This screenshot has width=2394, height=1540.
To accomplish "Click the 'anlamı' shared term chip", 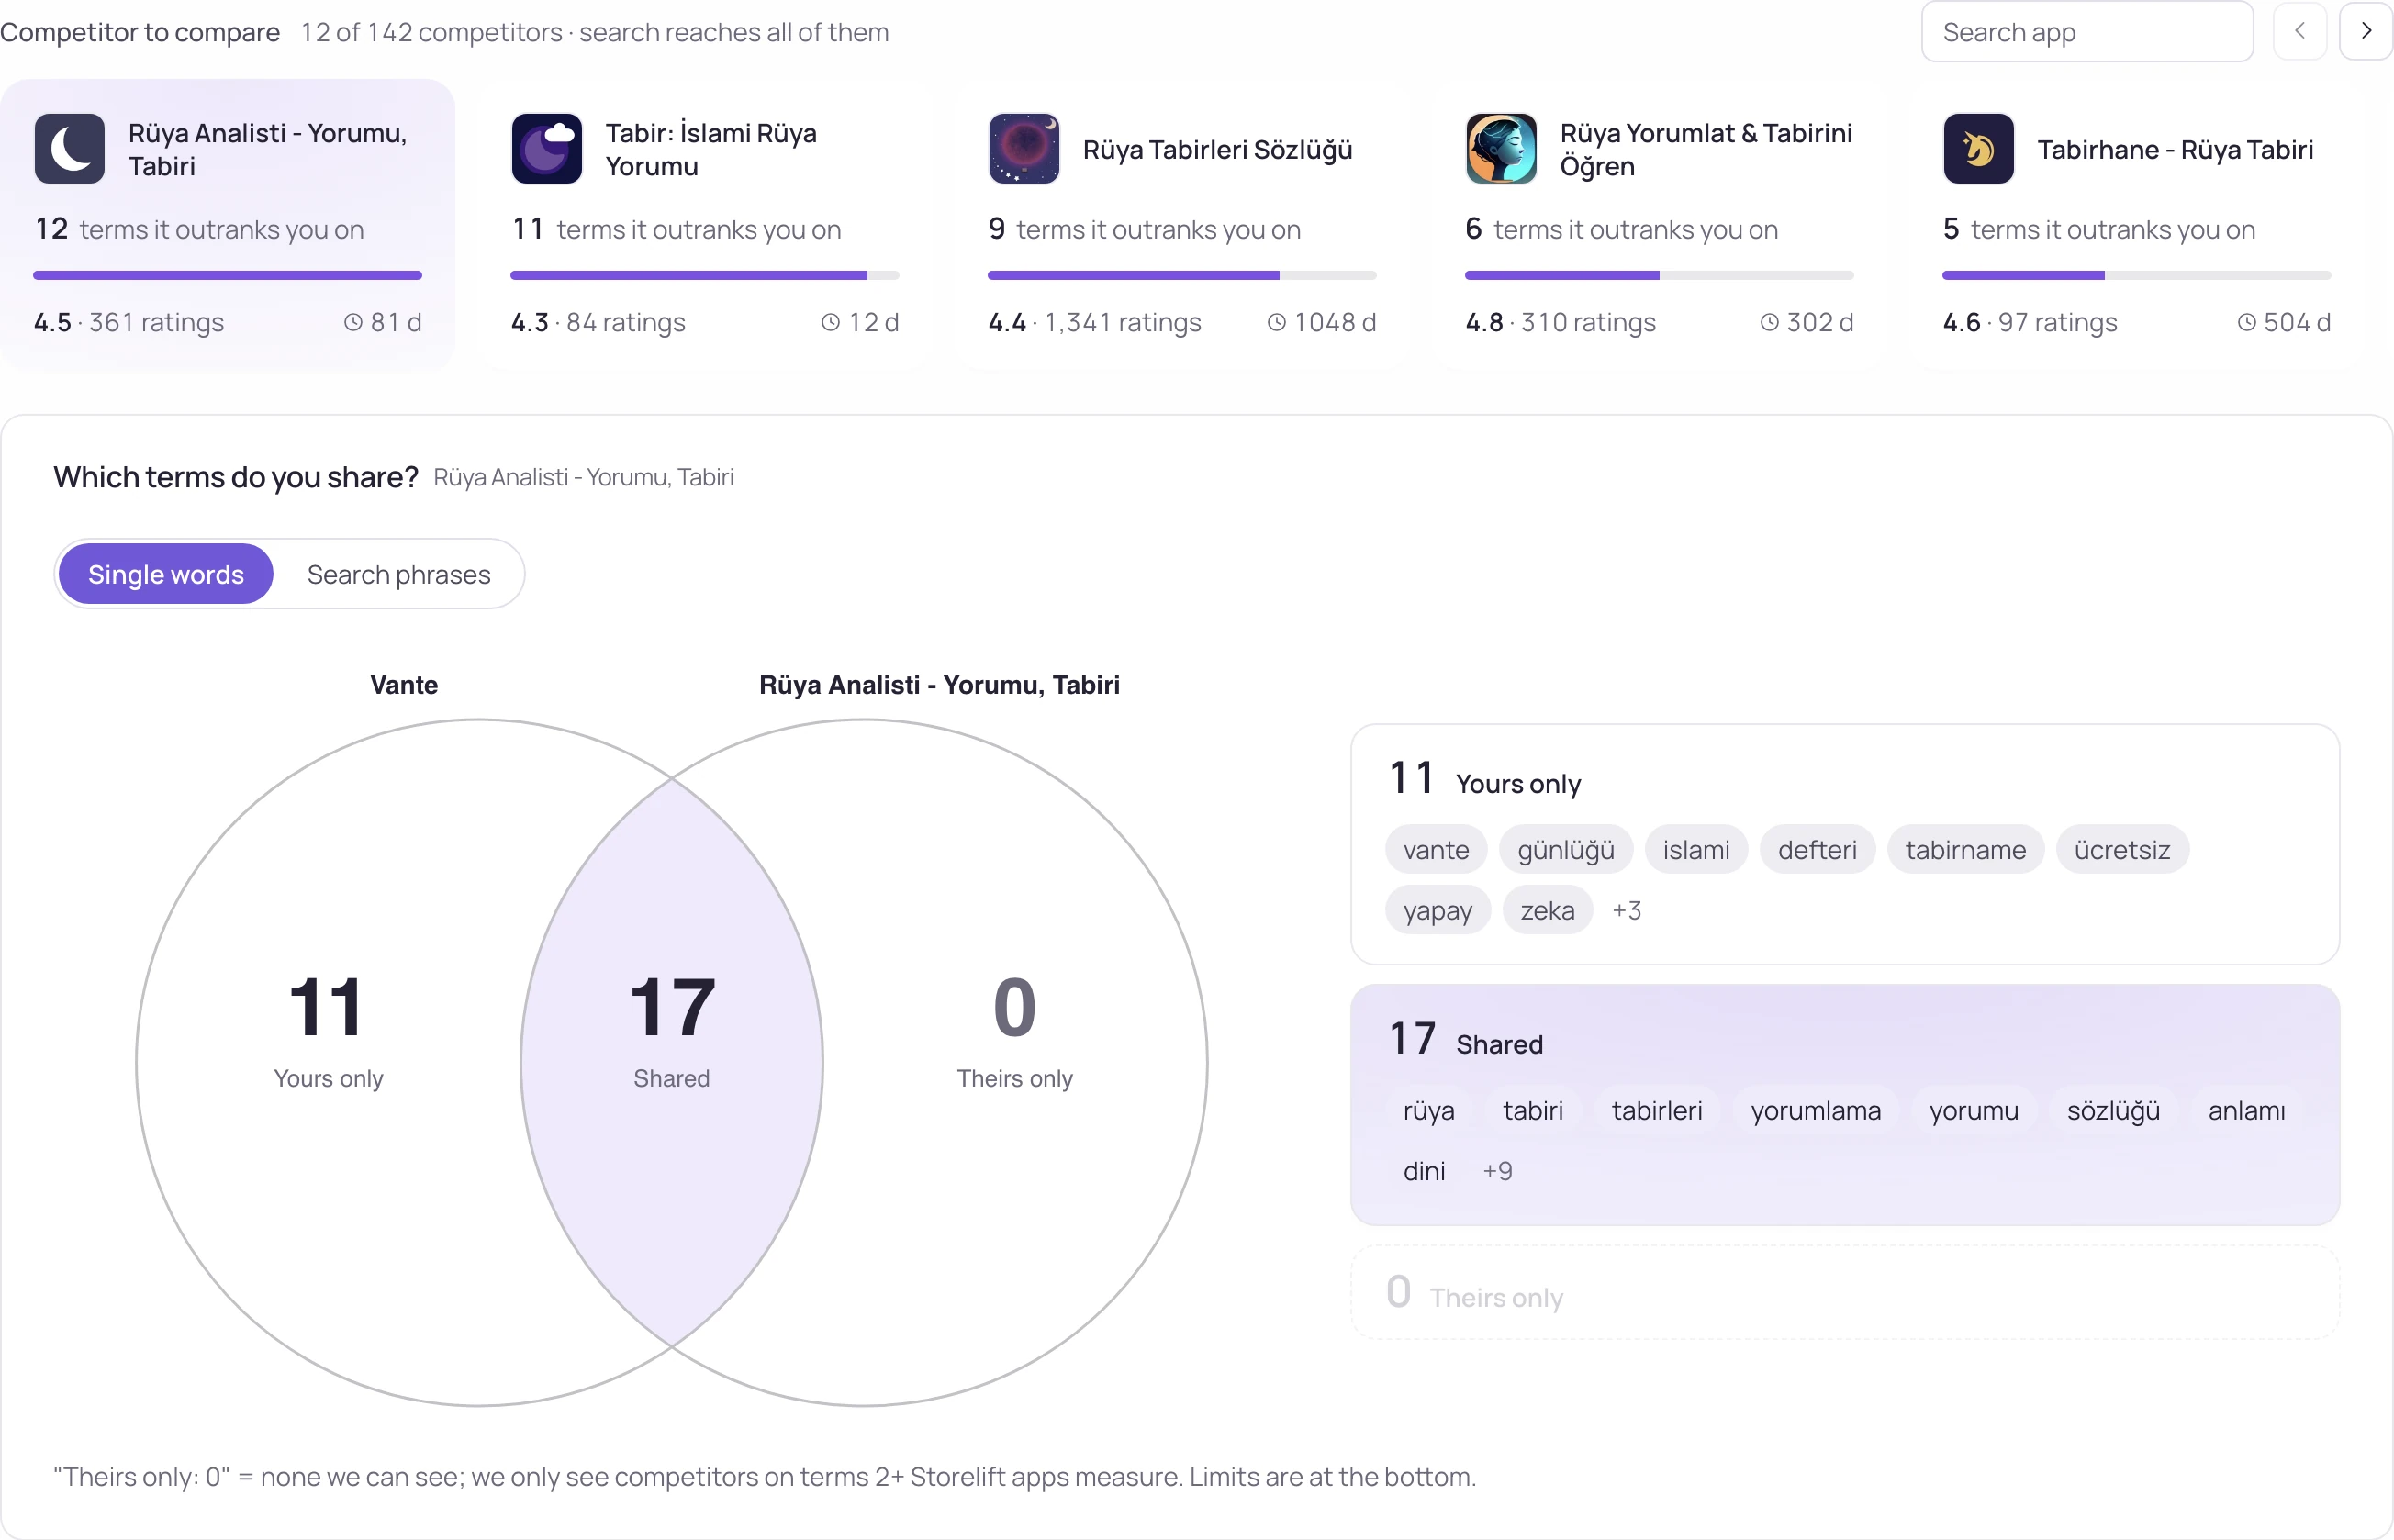I will coord(2246,1111).
